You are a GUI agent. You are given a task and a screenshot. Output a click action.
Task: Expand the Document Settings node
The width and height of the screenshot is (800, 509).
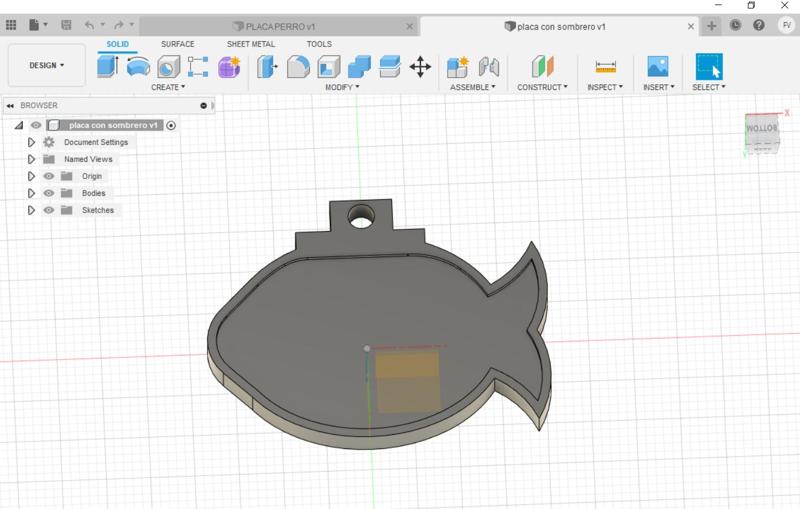tap(31, 142)
